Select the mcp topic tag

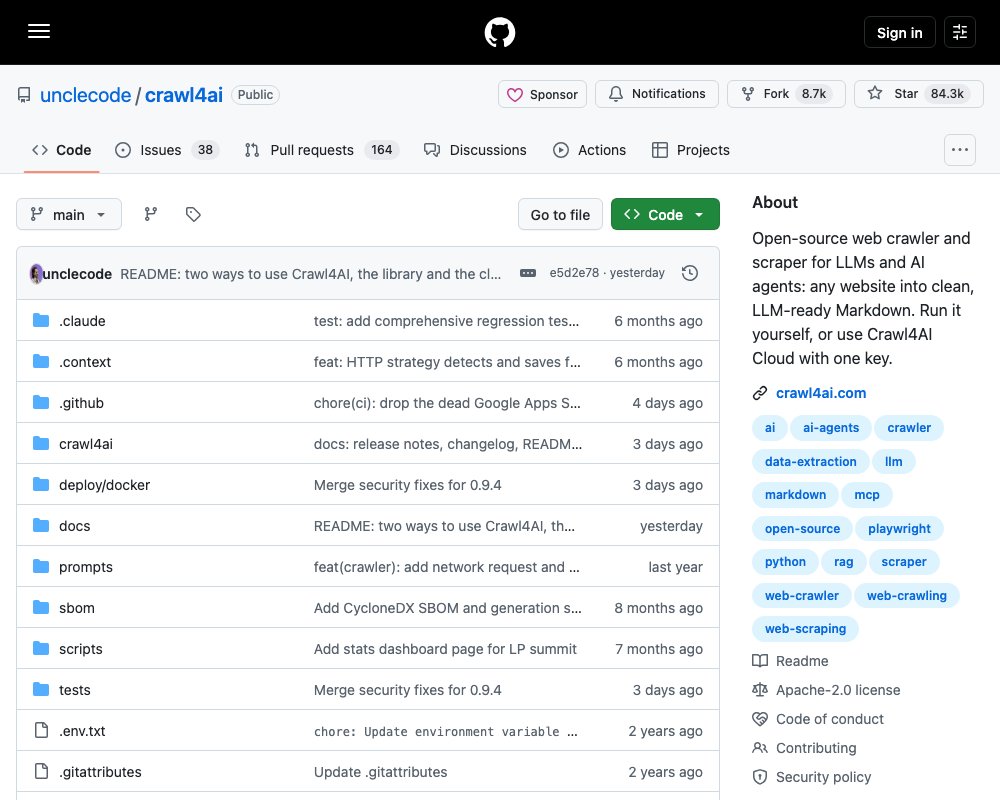point(867,494)
